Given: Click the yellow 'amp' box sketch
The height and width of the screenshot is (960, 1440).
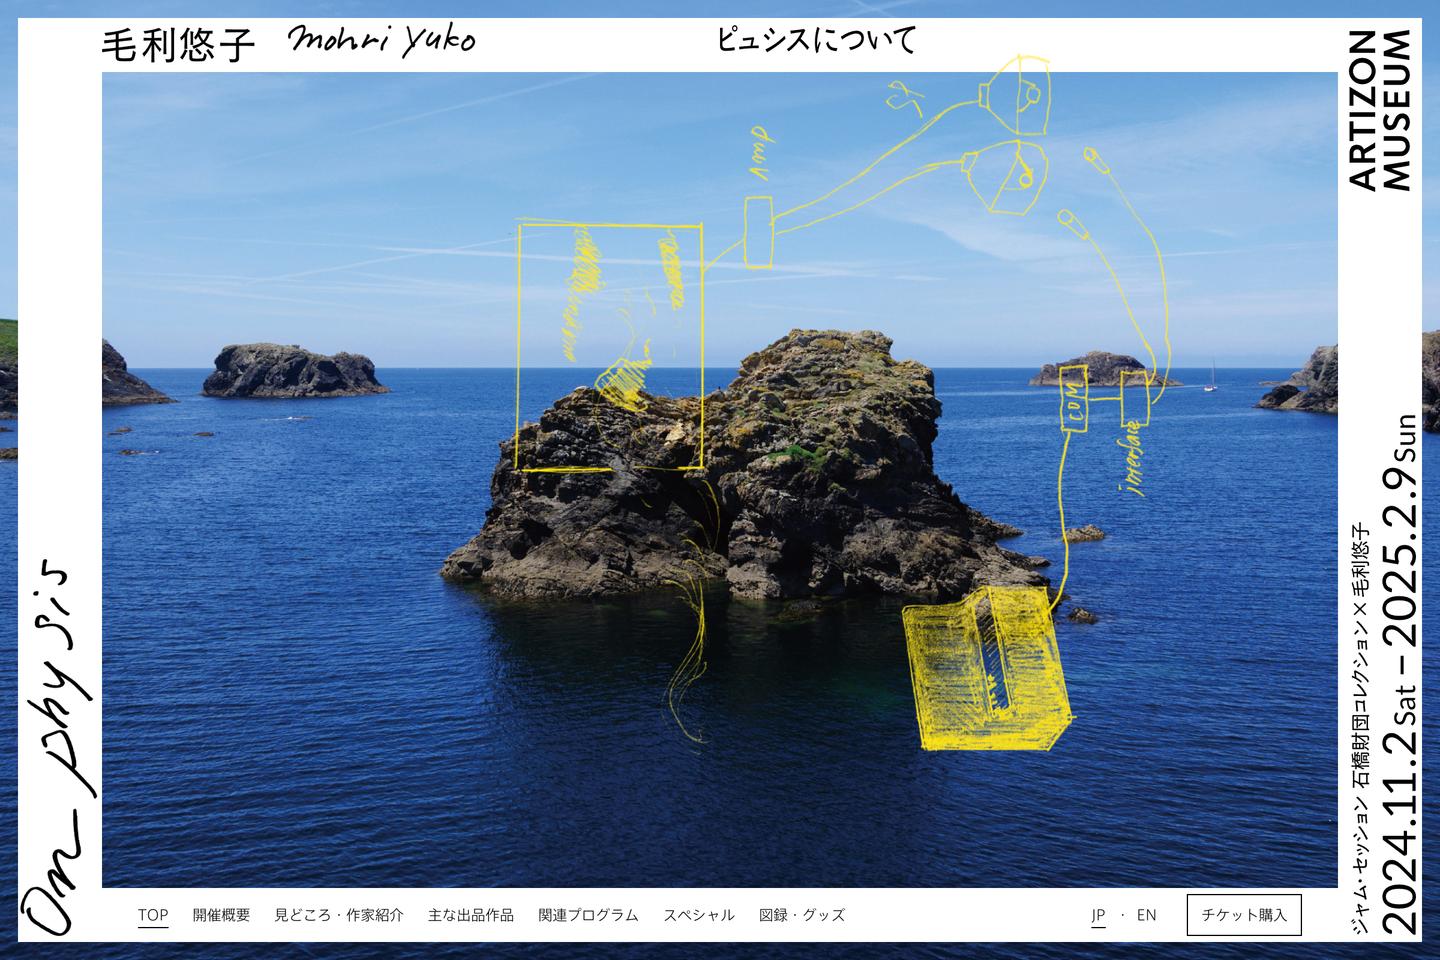Looking at the screenshot, I should pos(758,232).
